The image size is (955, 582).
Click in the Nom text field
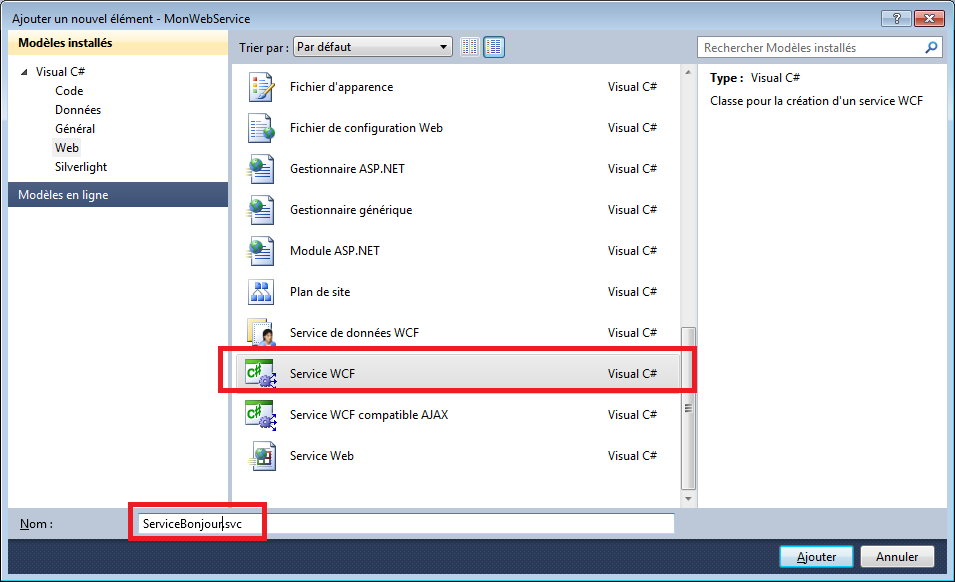(406, 524)
